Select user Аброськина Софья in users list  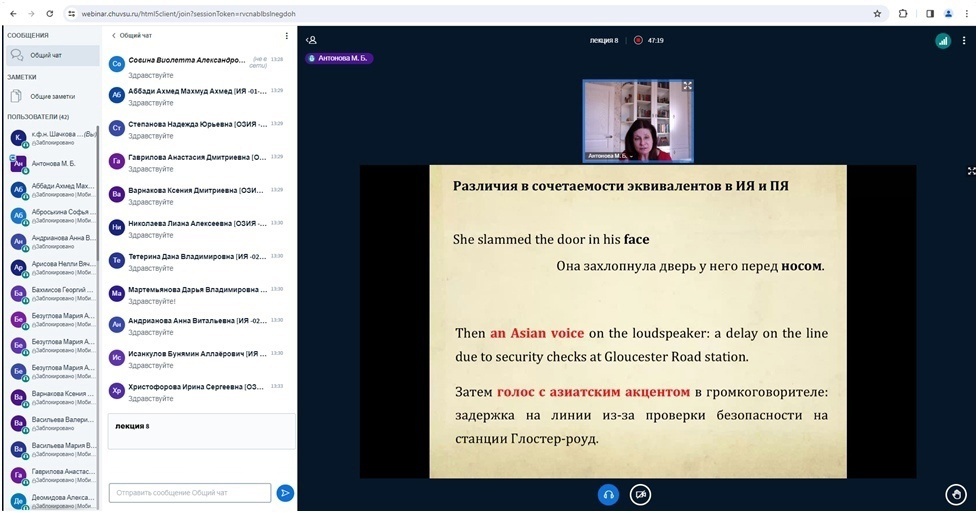52,216
